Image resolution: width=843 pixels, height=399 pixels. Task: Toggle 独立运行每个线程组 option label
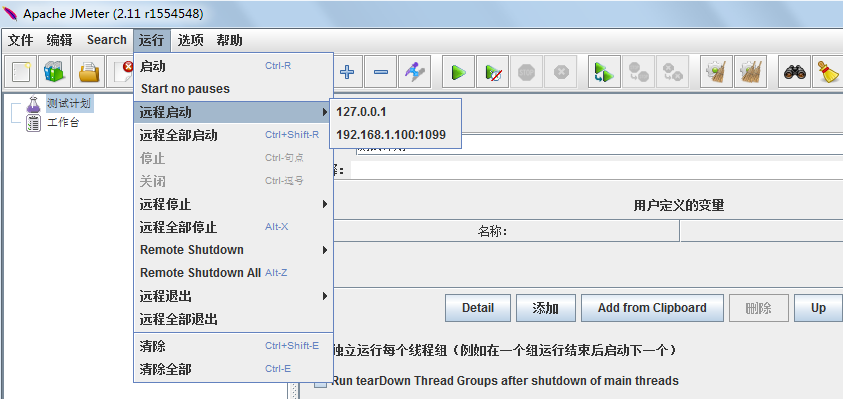coord(504,351)
